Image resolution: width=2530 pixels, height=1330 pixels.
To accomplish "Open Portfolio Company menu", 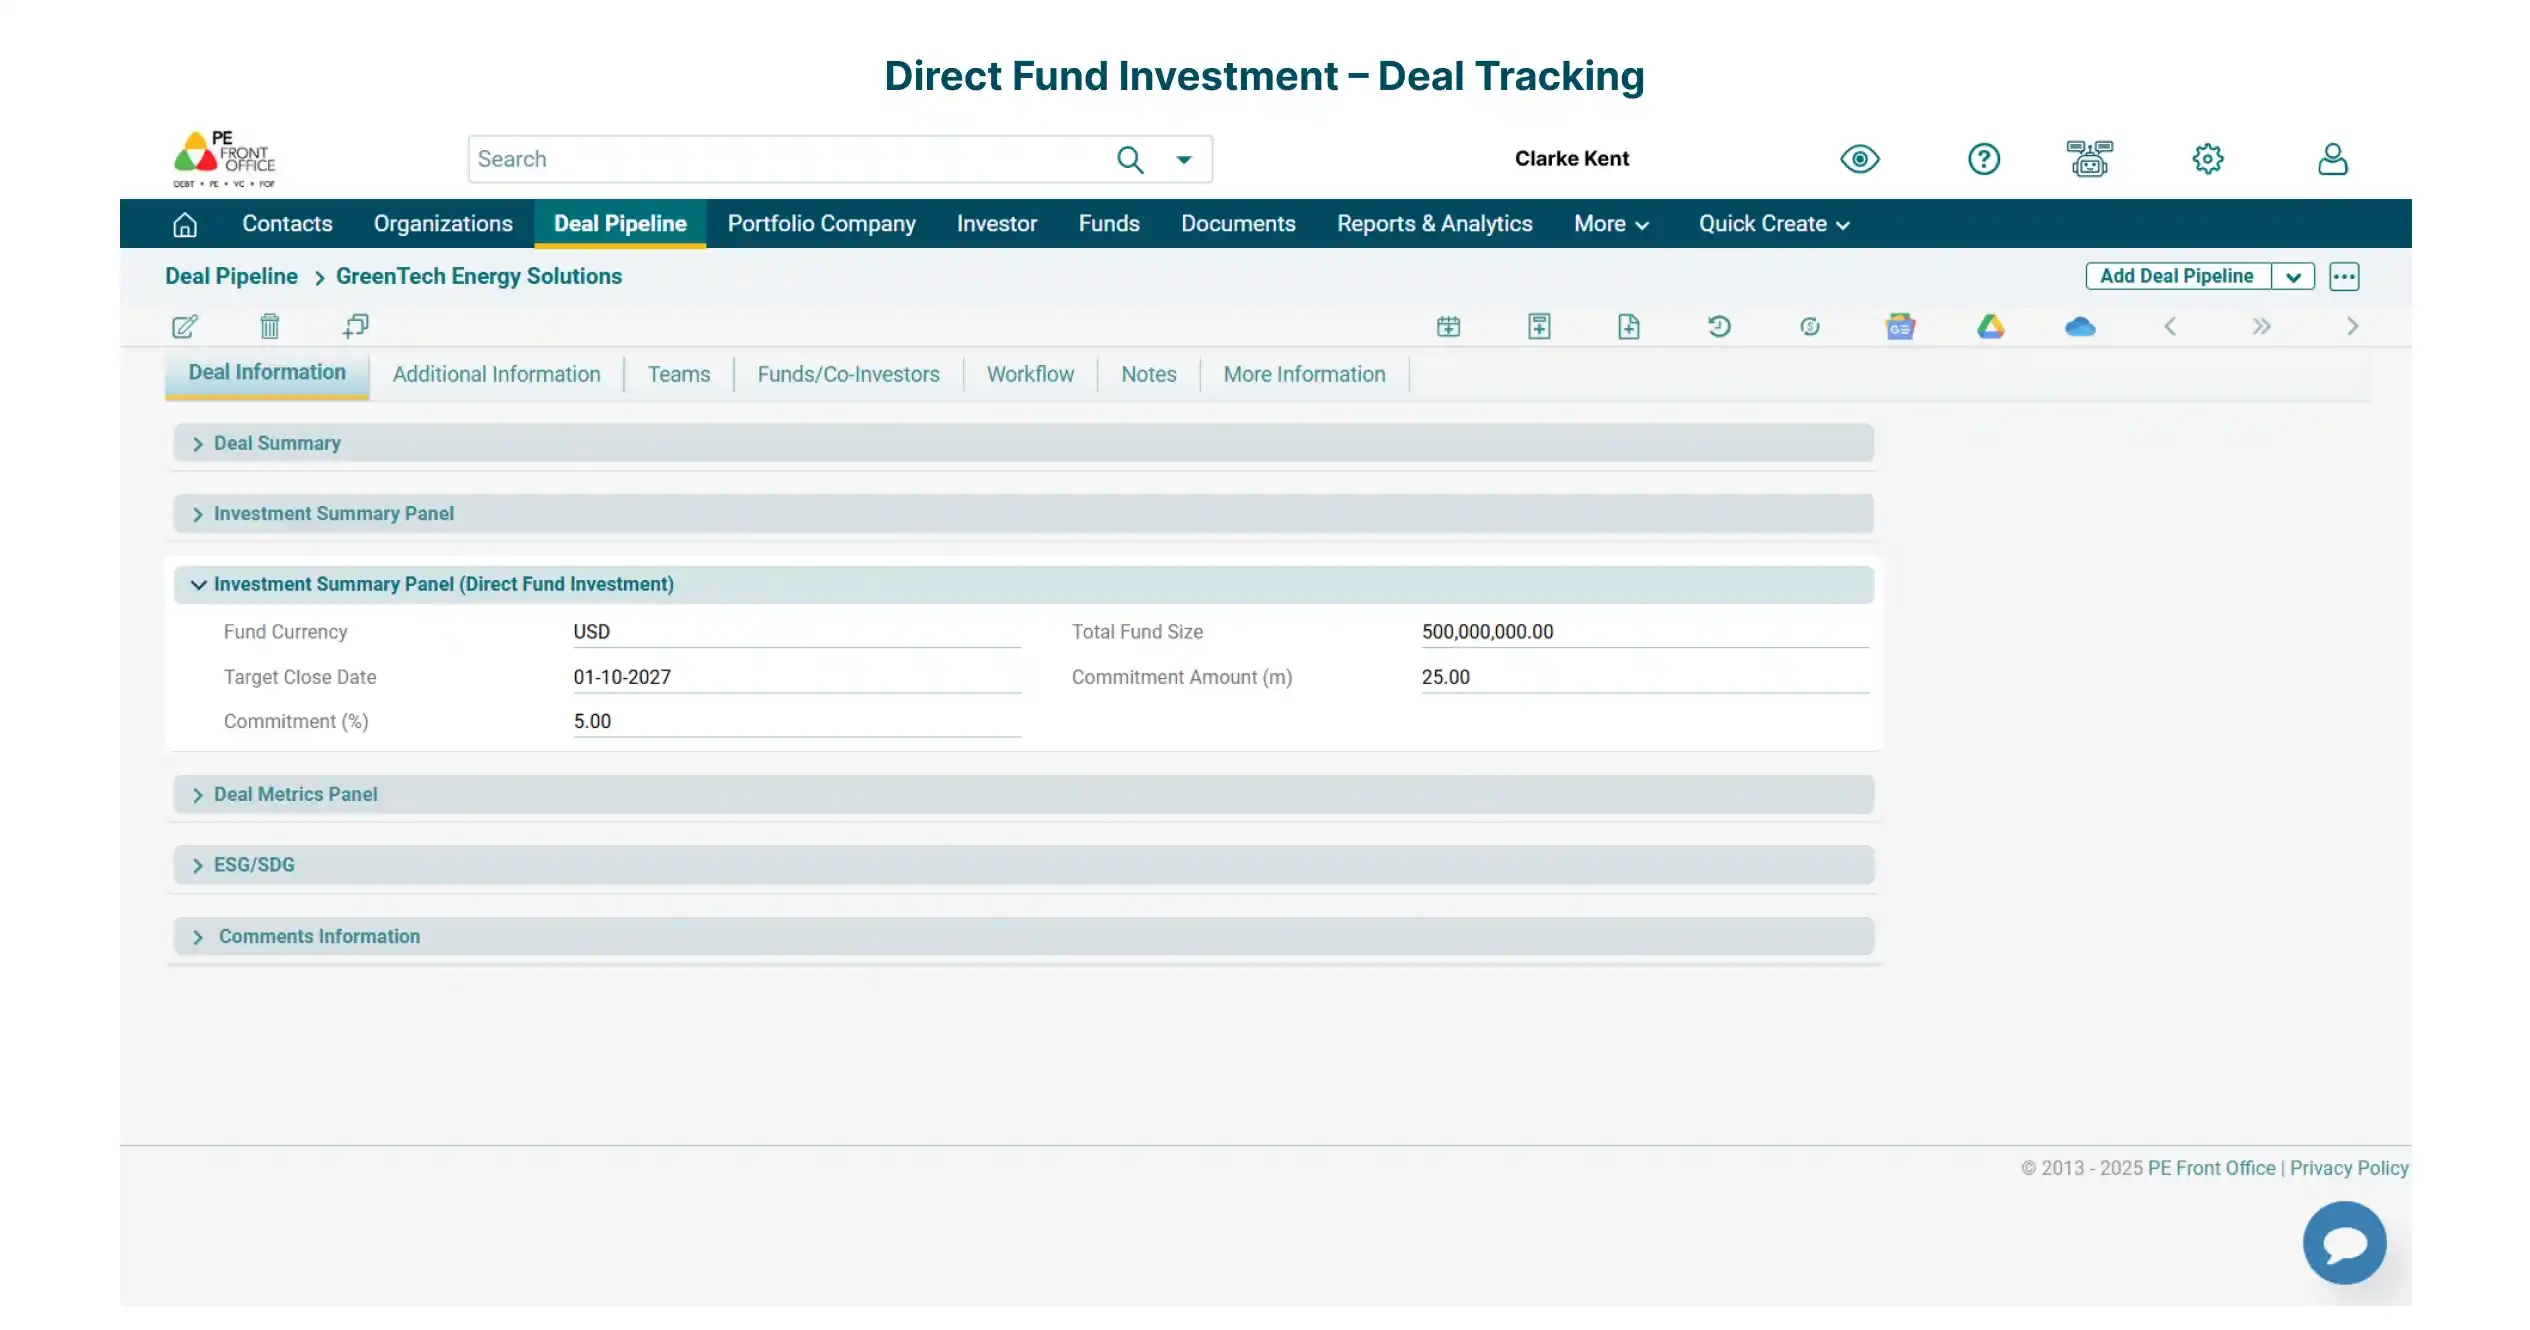I will pyautogui.click(x=822, y=224).
